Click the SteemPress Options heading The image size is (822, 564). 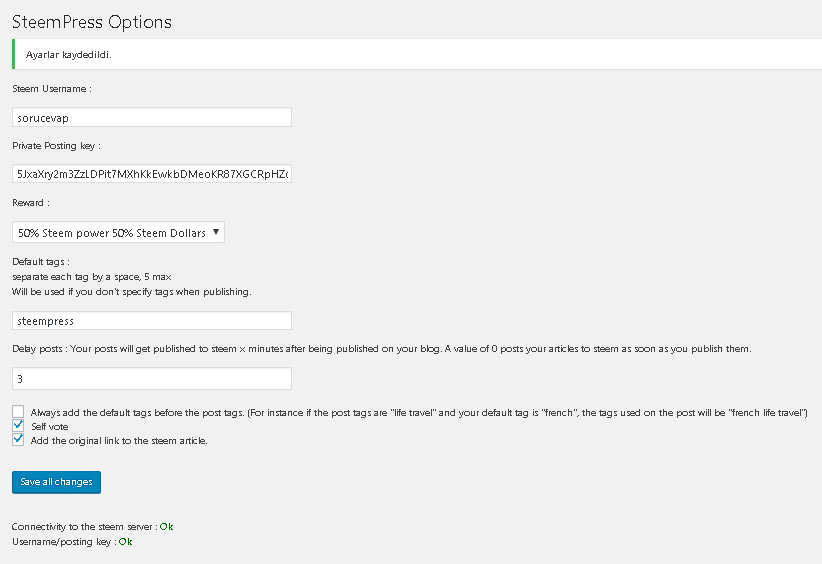tap(92, 21)
